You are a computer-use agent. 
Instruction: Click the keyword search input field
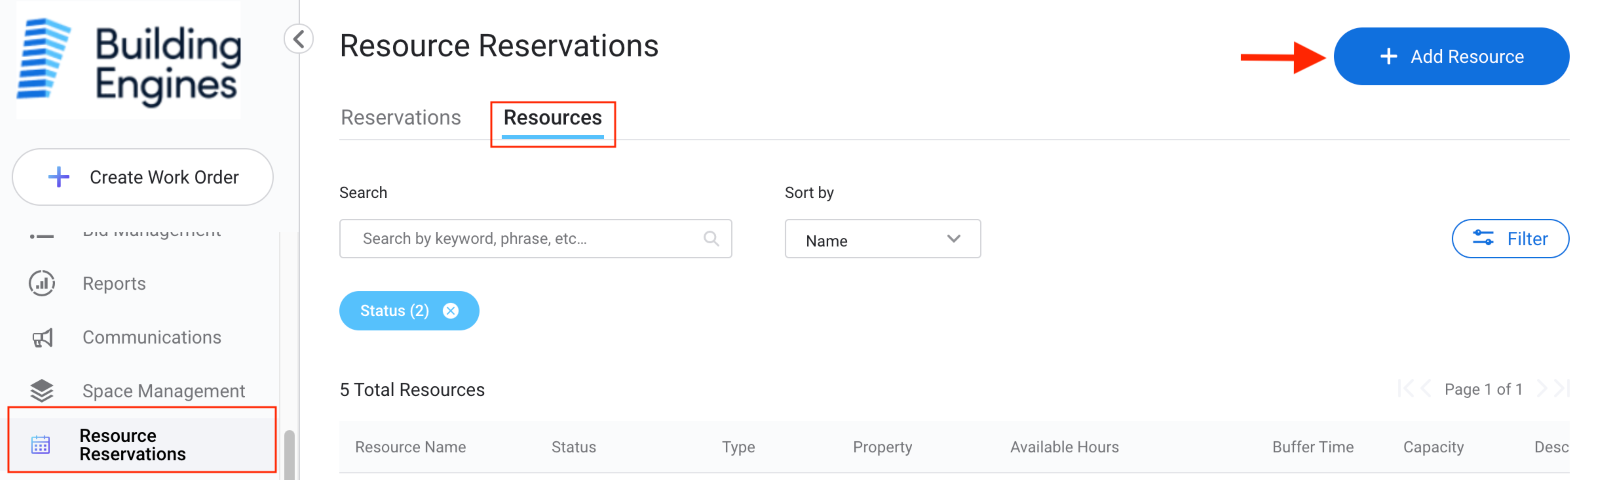525,239
